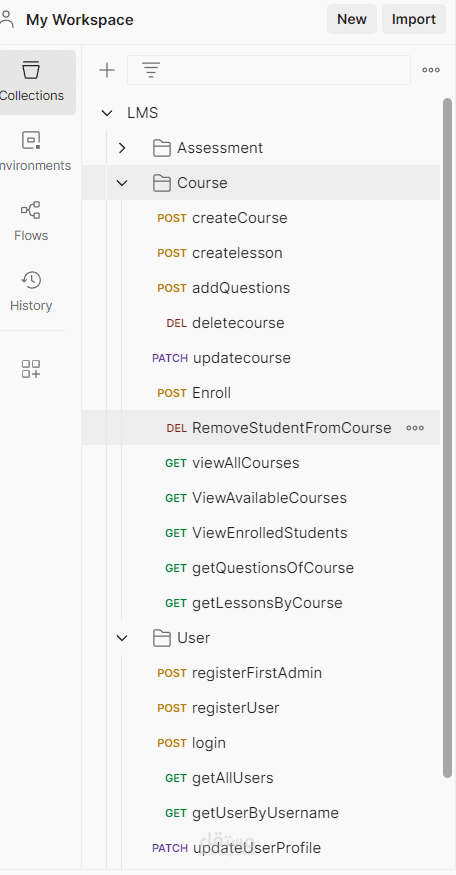Collapse the User folder chevron

point(122,638)
